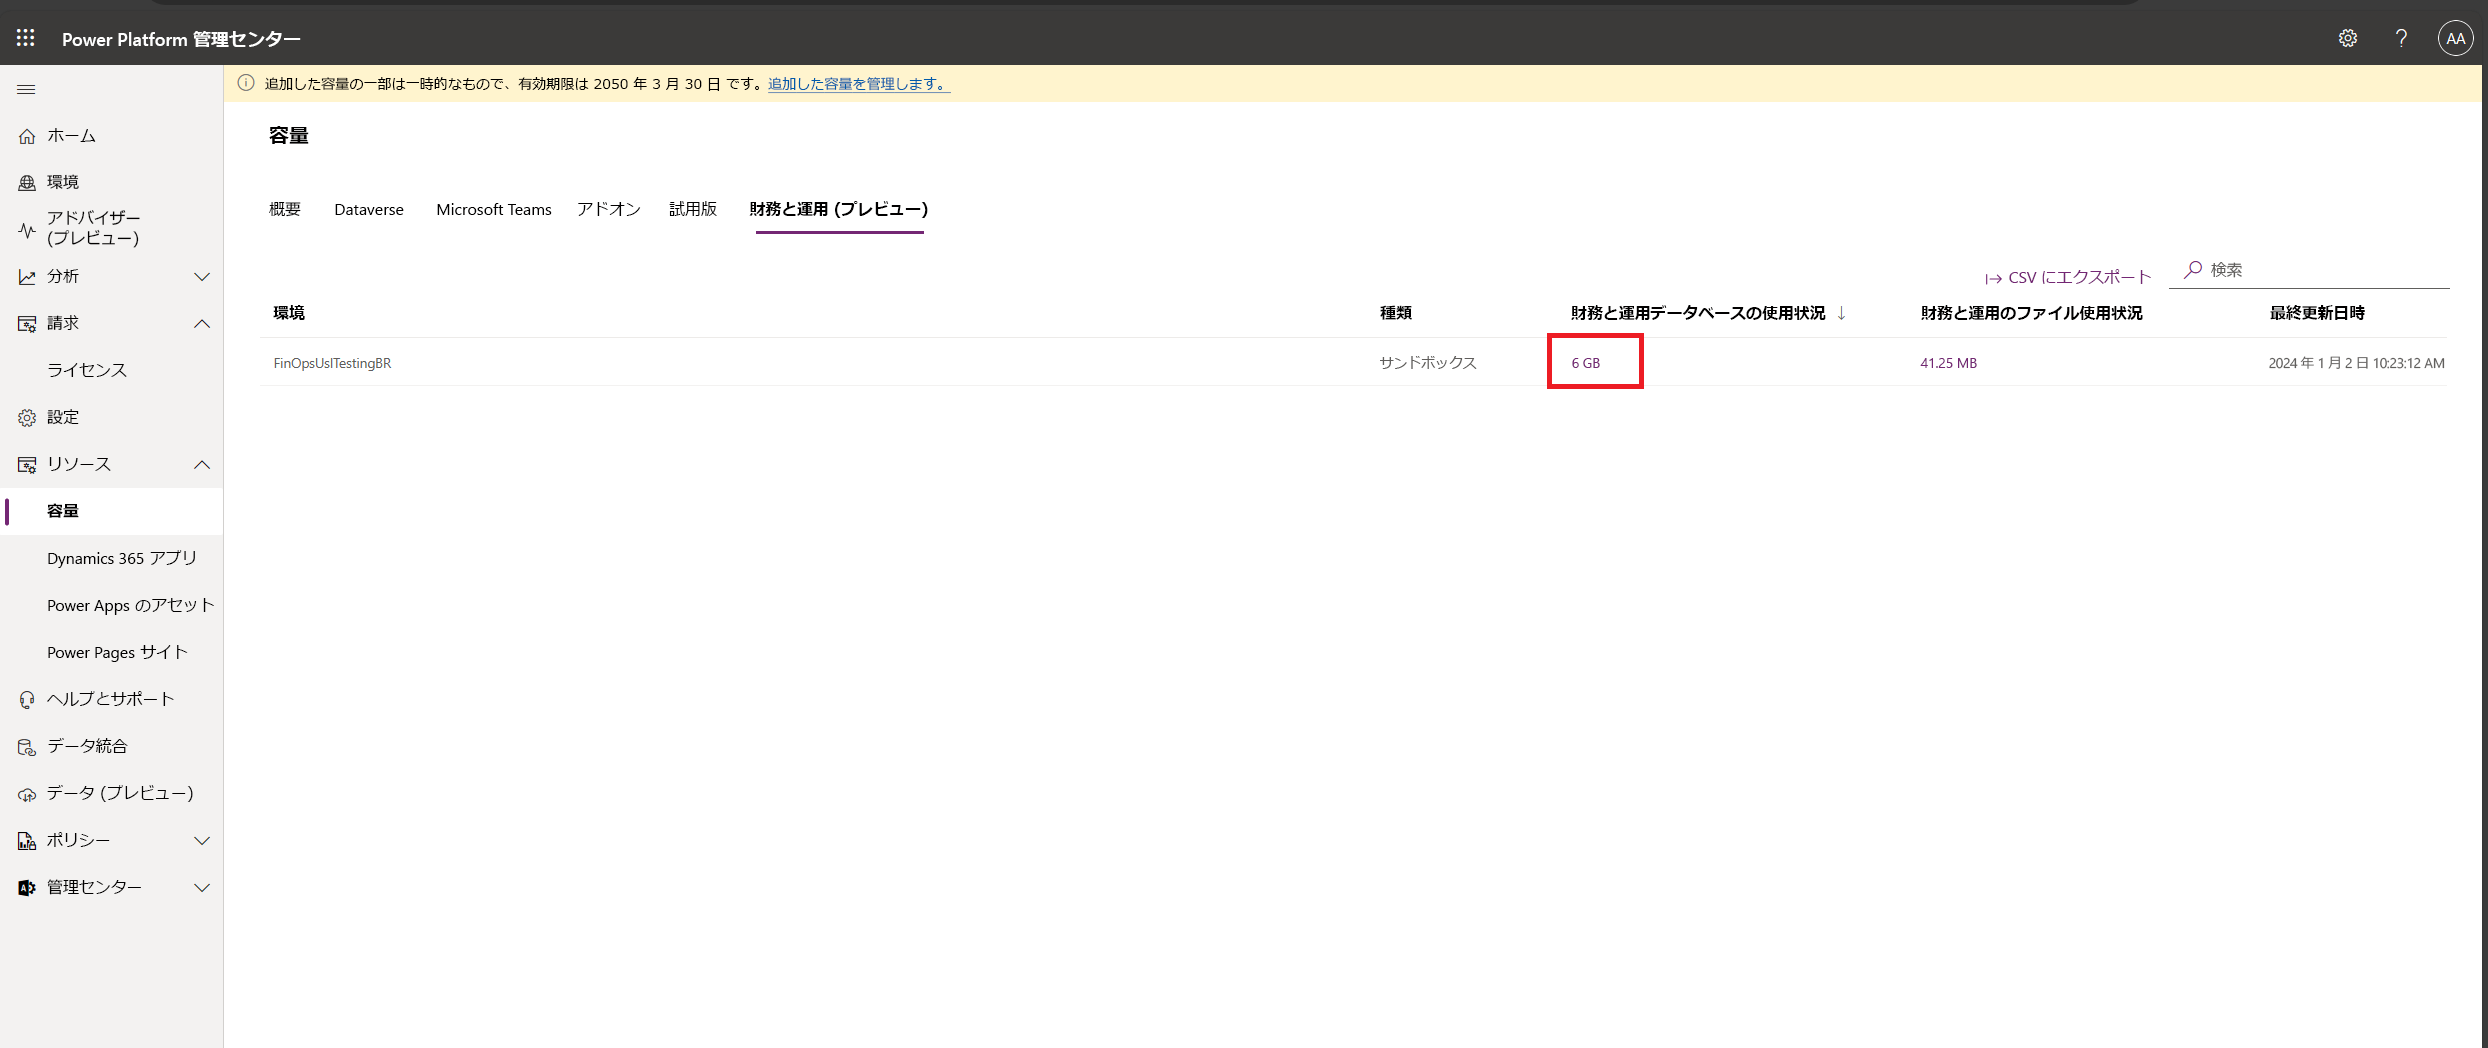
Task: Click the アドバイザー pulse icon
Action: 27,229
